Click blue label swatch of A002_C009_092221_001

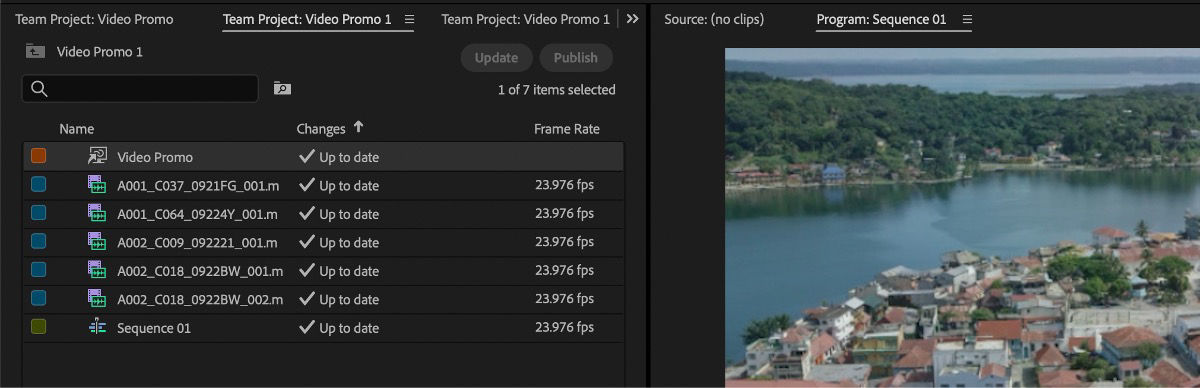[39, 242]
